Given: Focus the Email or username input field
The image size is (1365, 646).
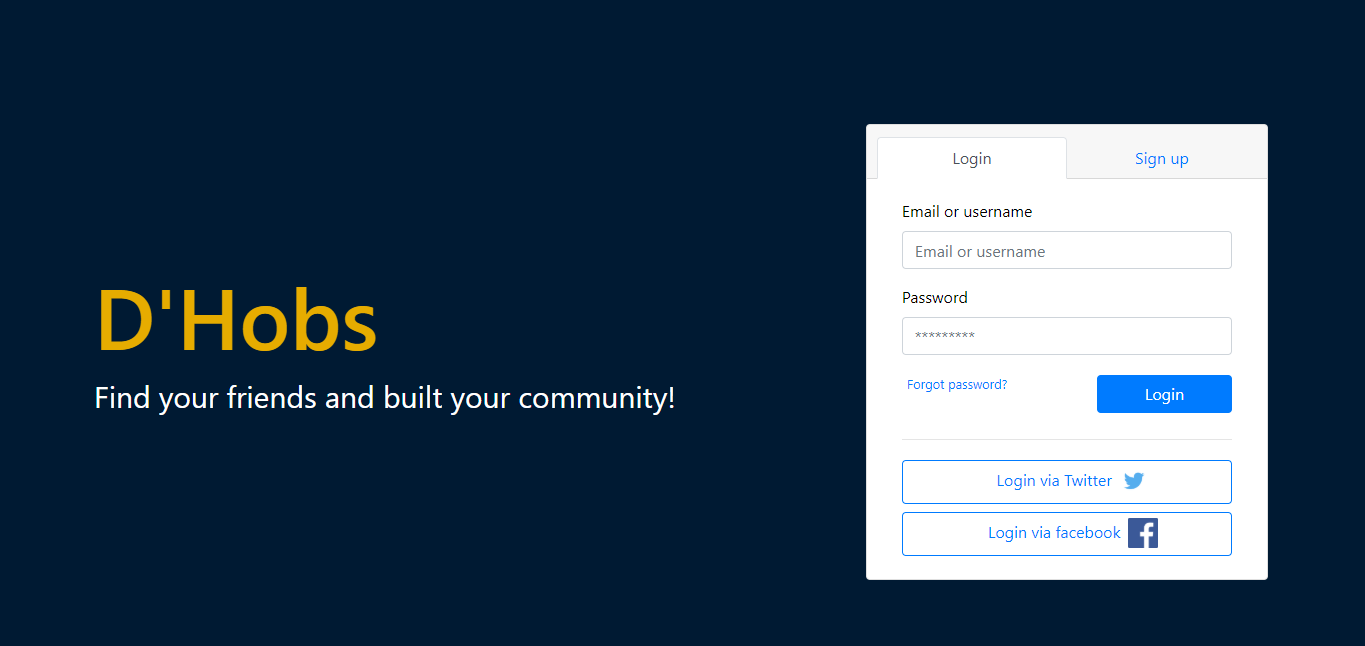Looking at the screenshot, I should (x=1066, y=250).
